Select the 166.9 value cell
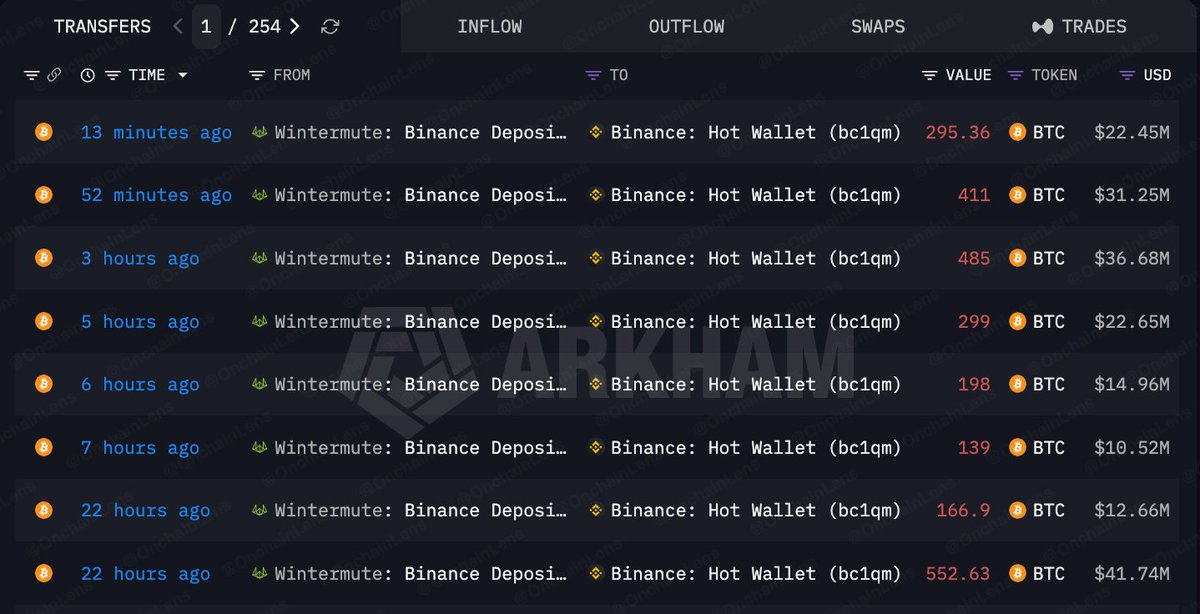 coord(963,510)
